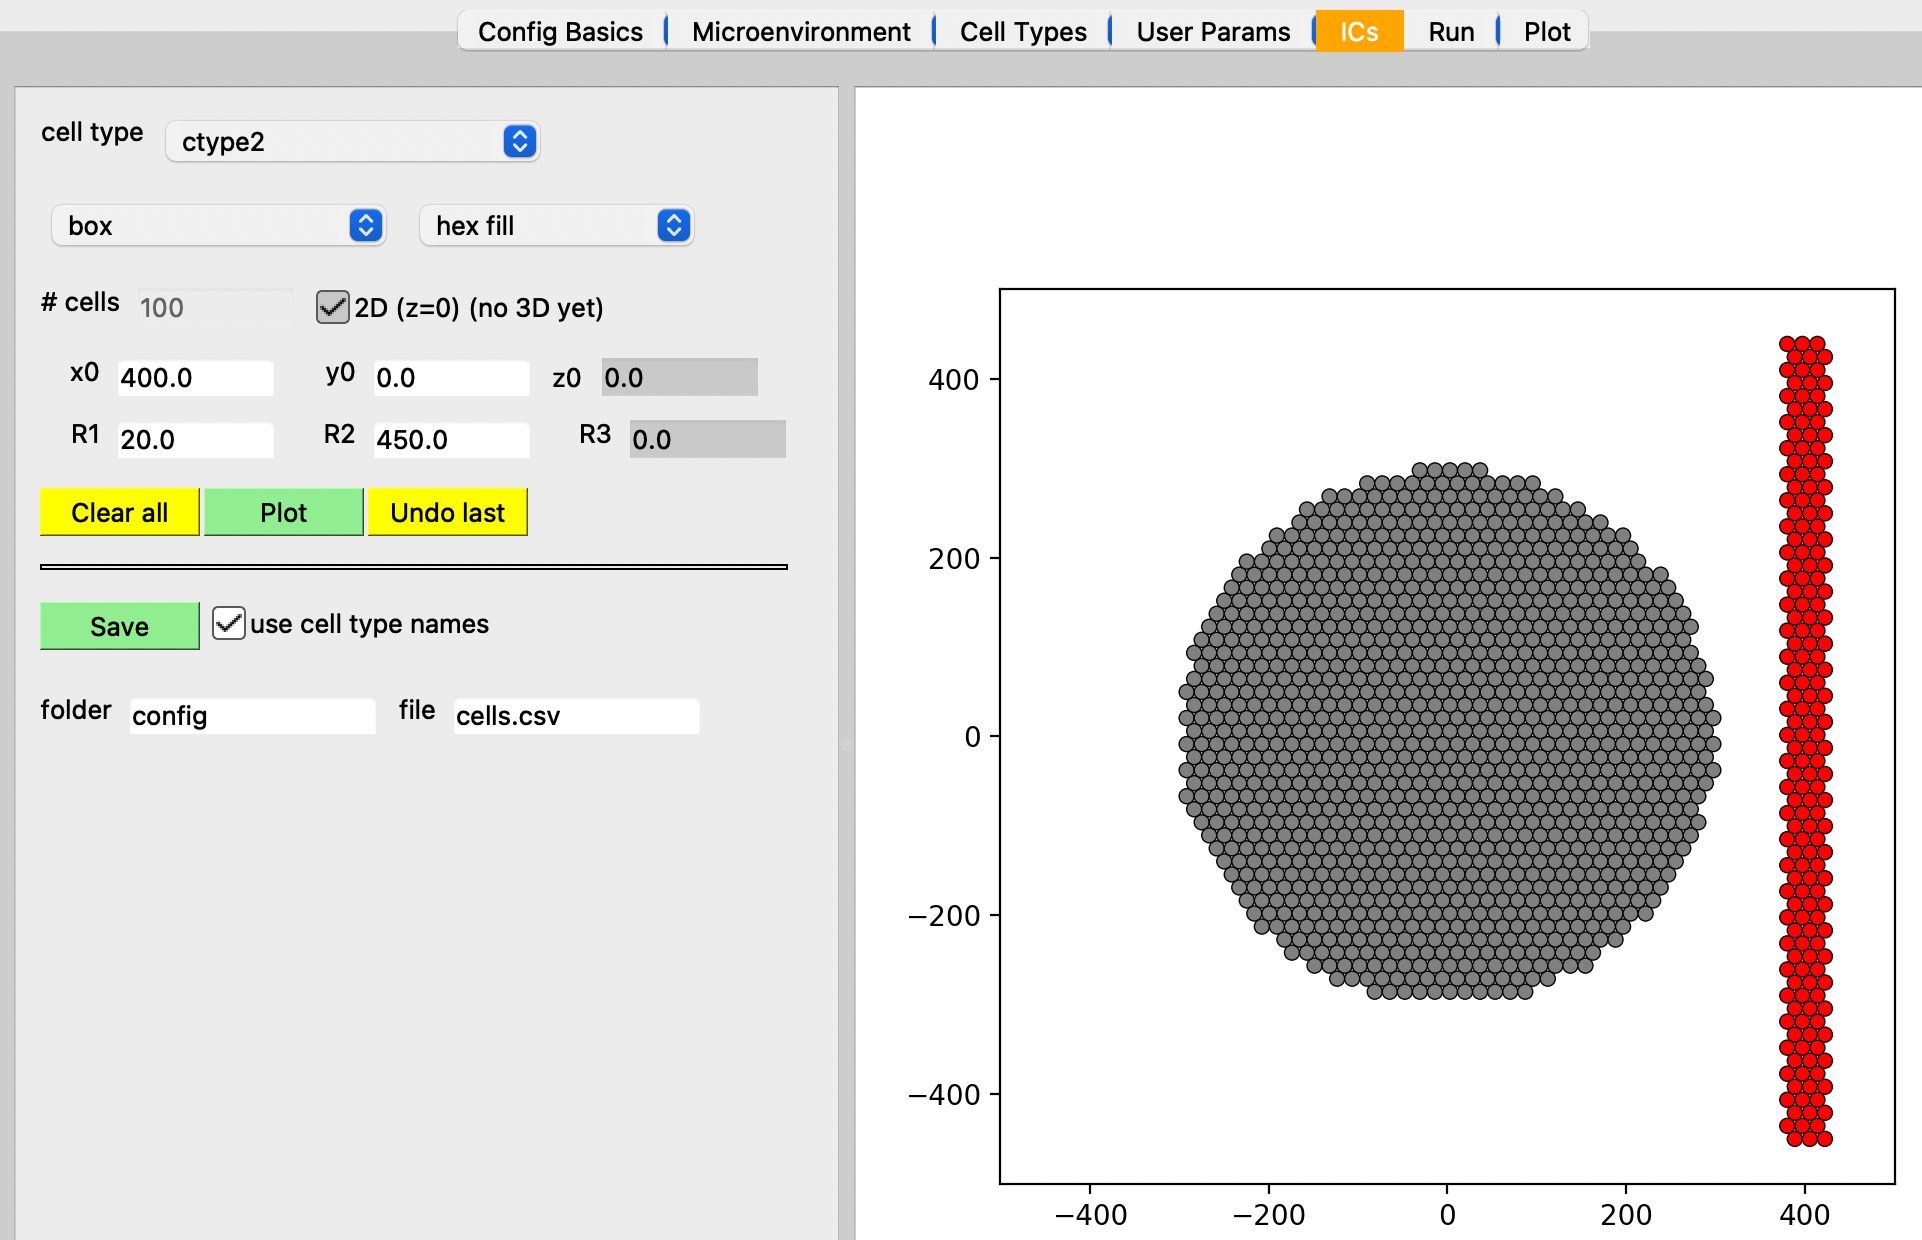Open the Plot tab
Screen dimensions: 1922x1240
tap(1547, 31)
